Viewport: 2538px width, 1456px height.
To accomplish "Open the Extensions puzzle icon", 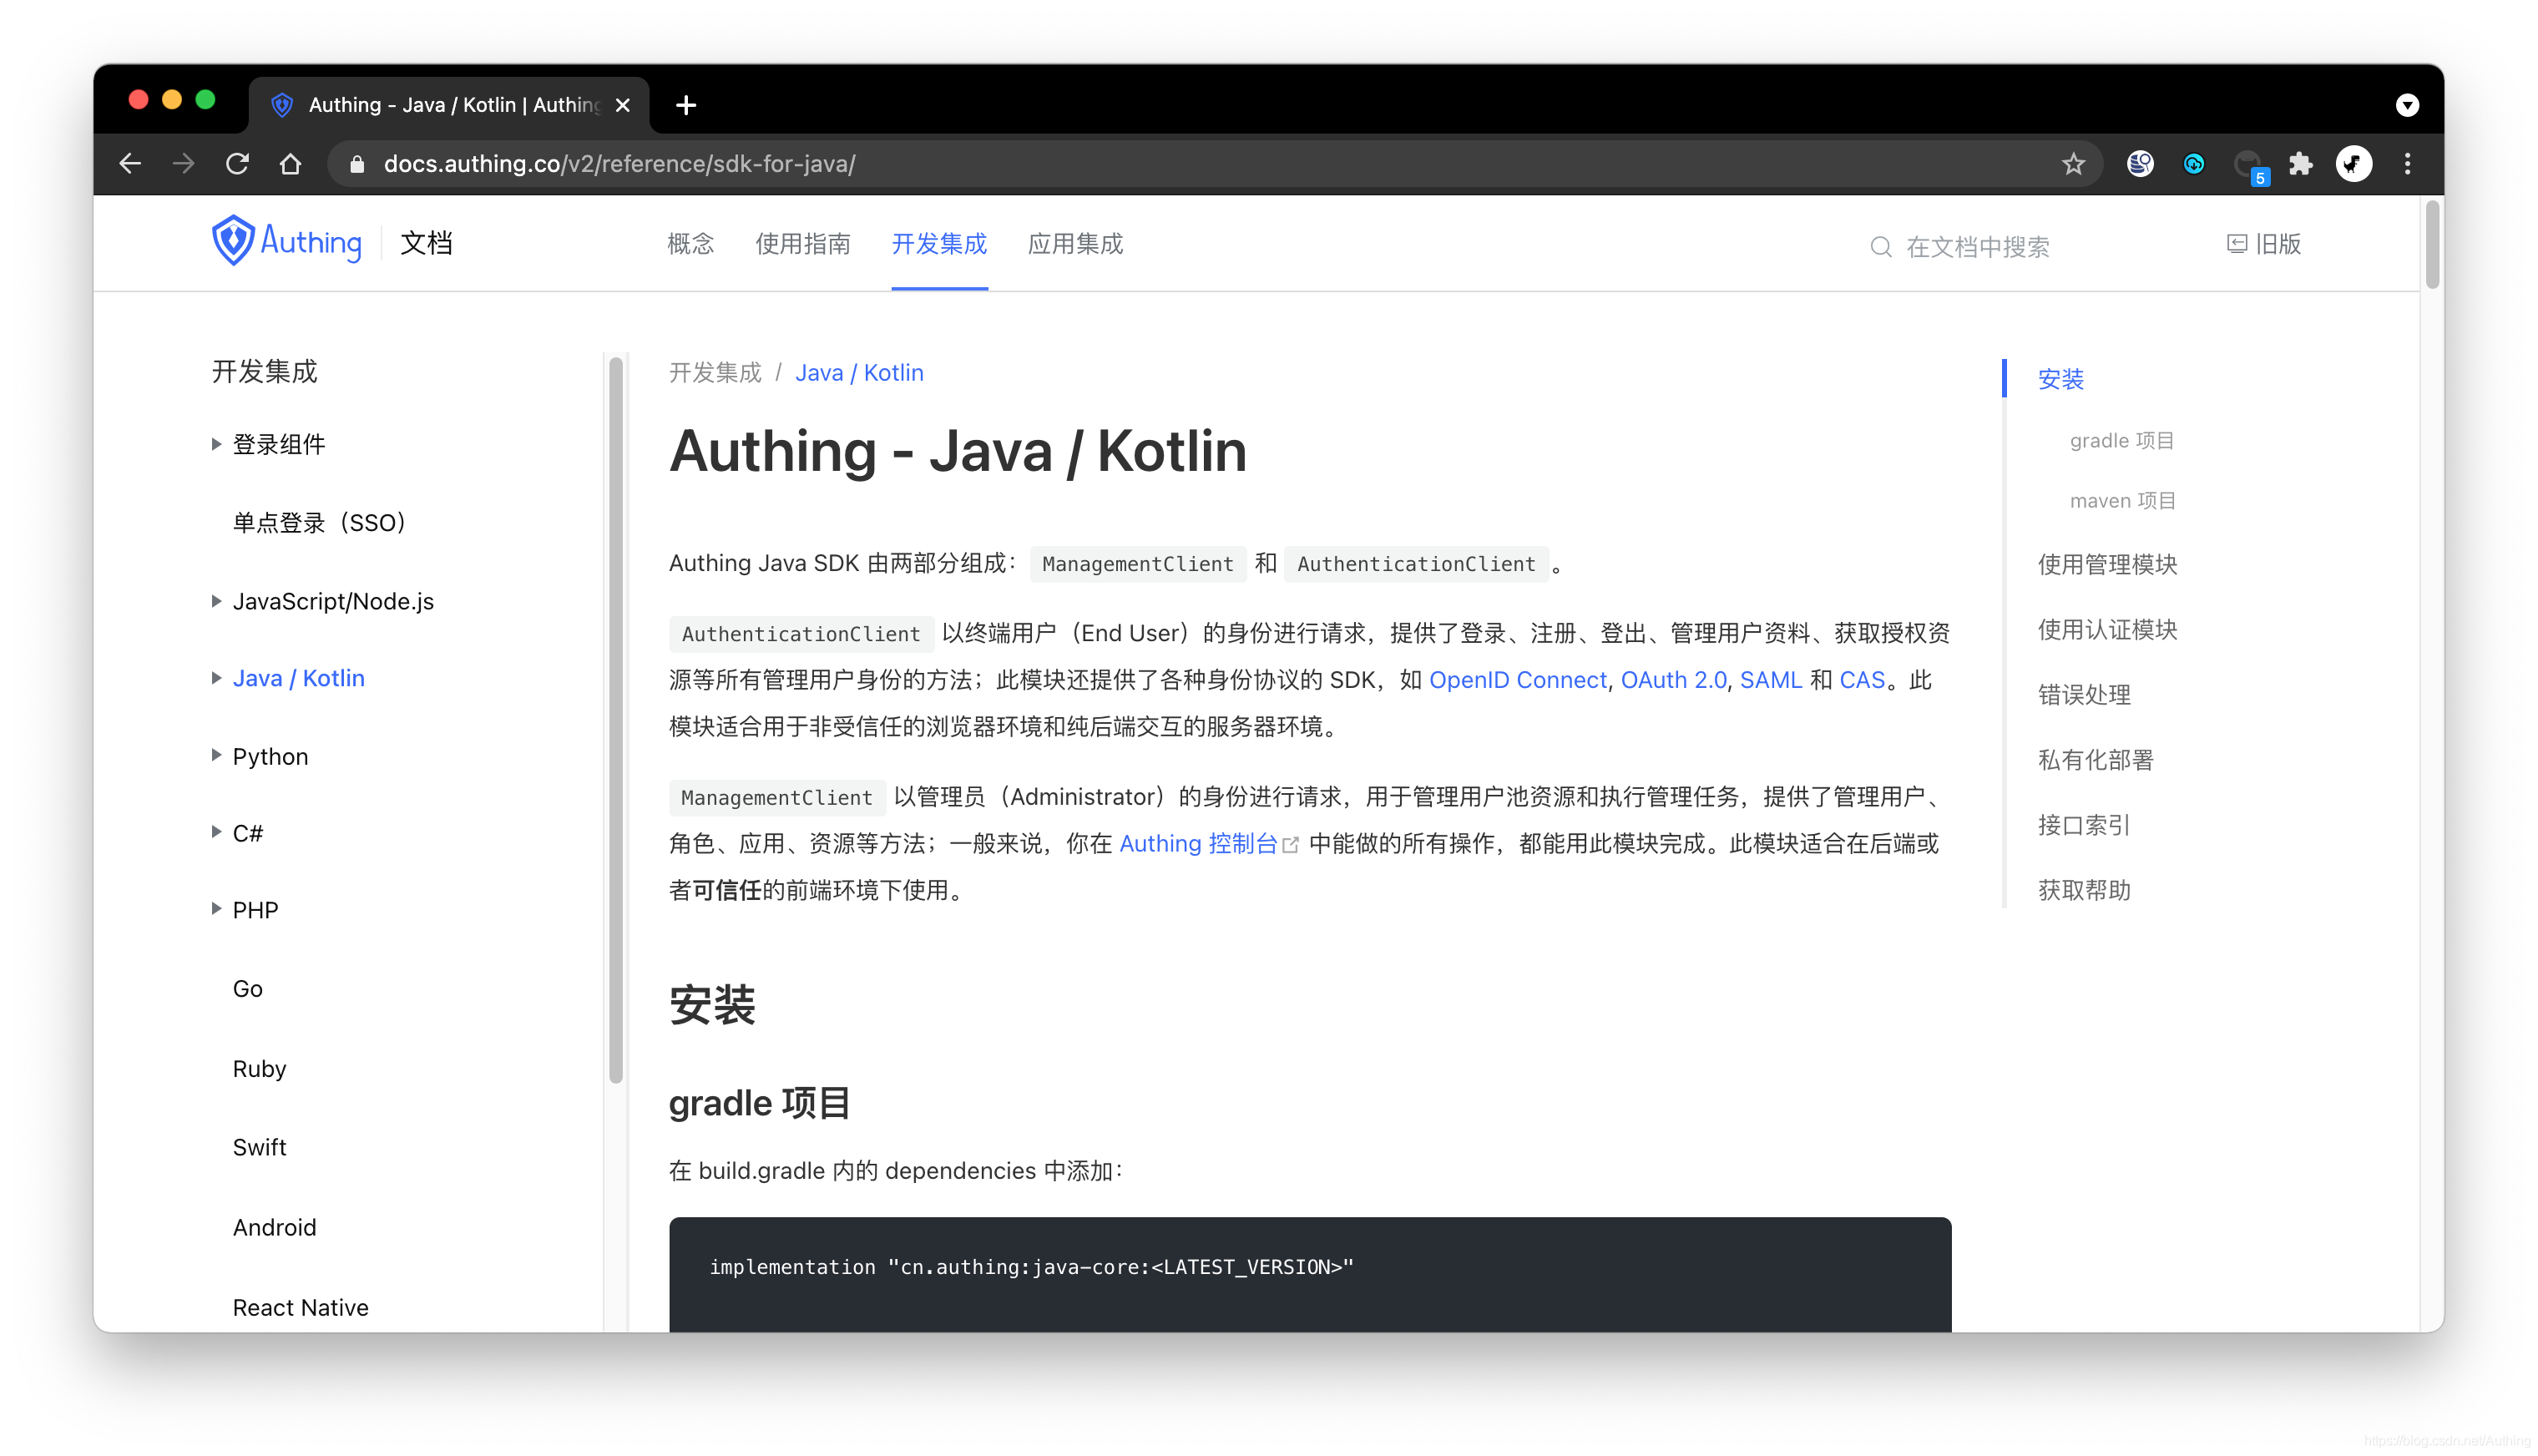I will (2300, 164).
